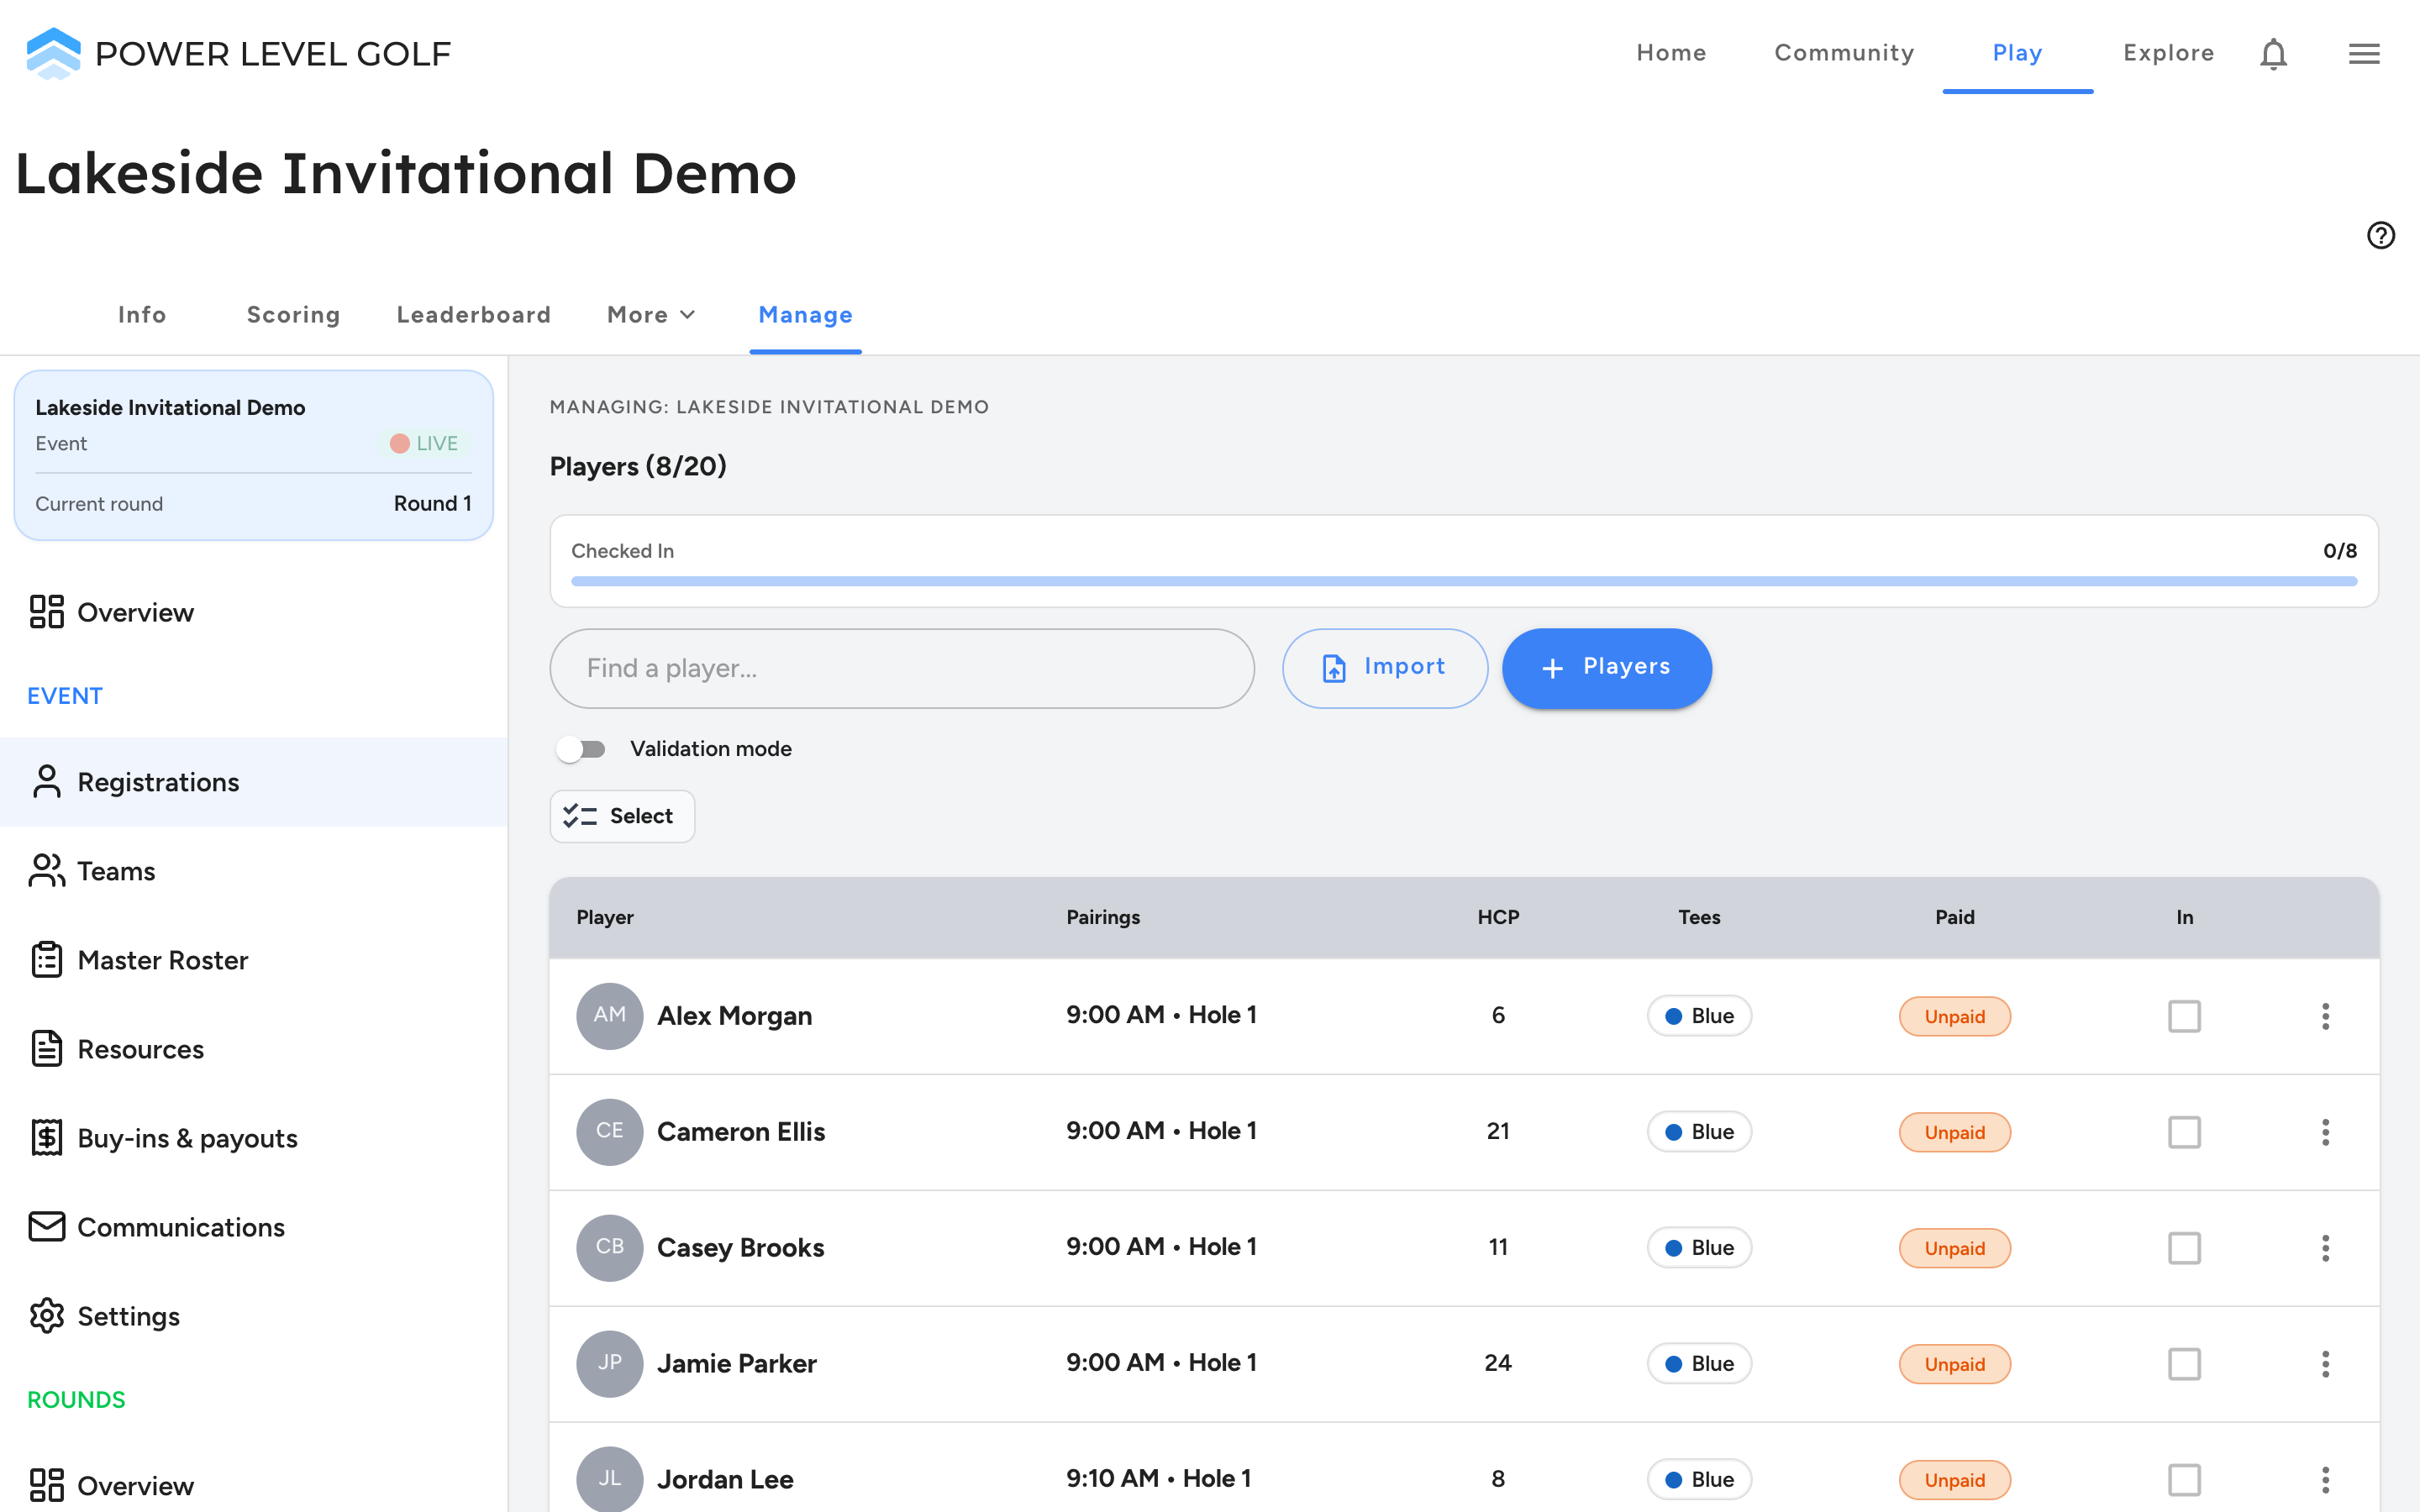Click the add Players button

click(1607, 668)
